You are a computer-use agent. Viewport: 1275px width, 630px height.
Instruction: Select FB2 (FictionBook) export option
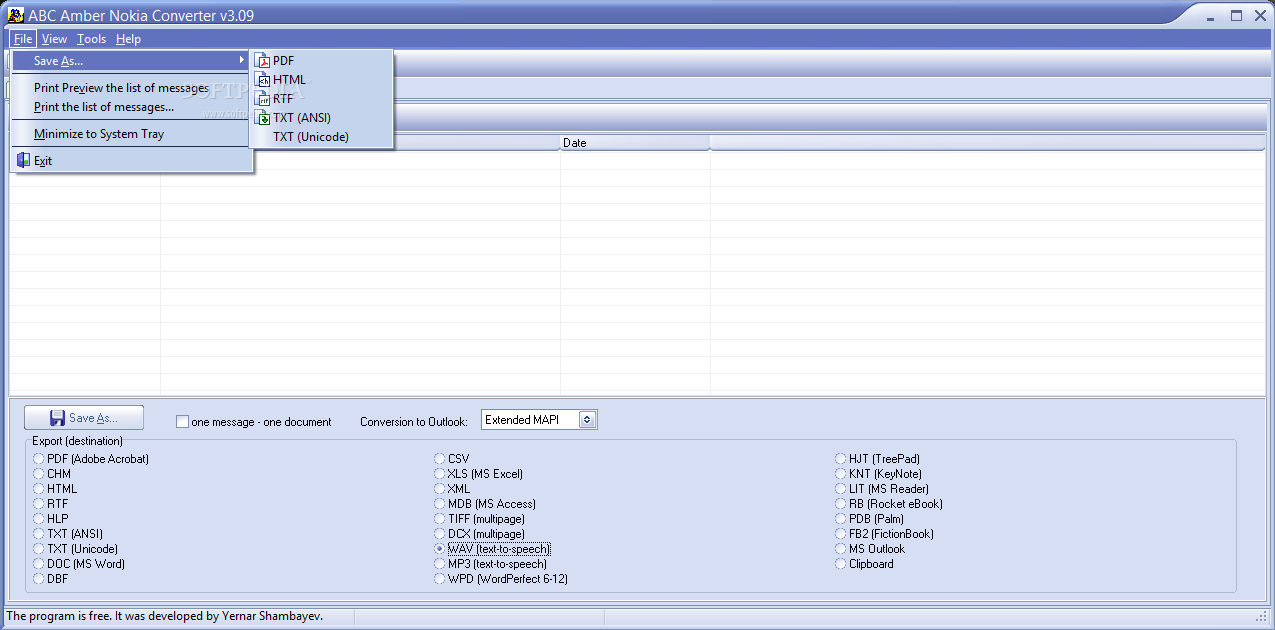coord(885,534)
